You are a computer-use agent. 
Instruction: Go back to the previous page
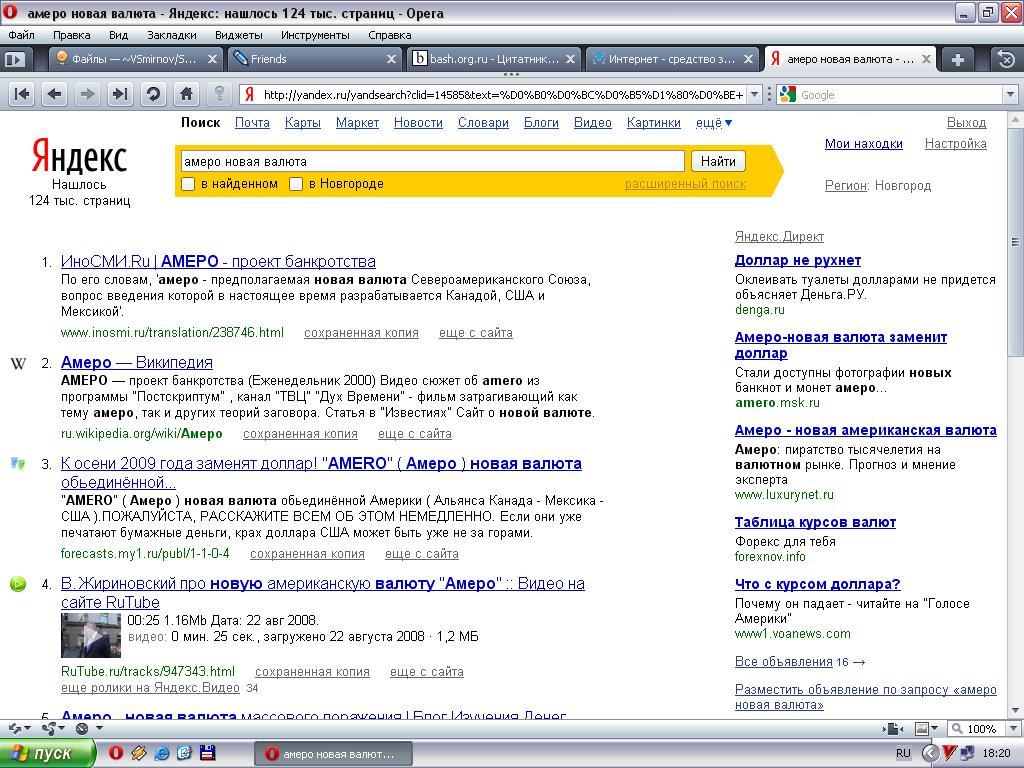tap(55, 95)
